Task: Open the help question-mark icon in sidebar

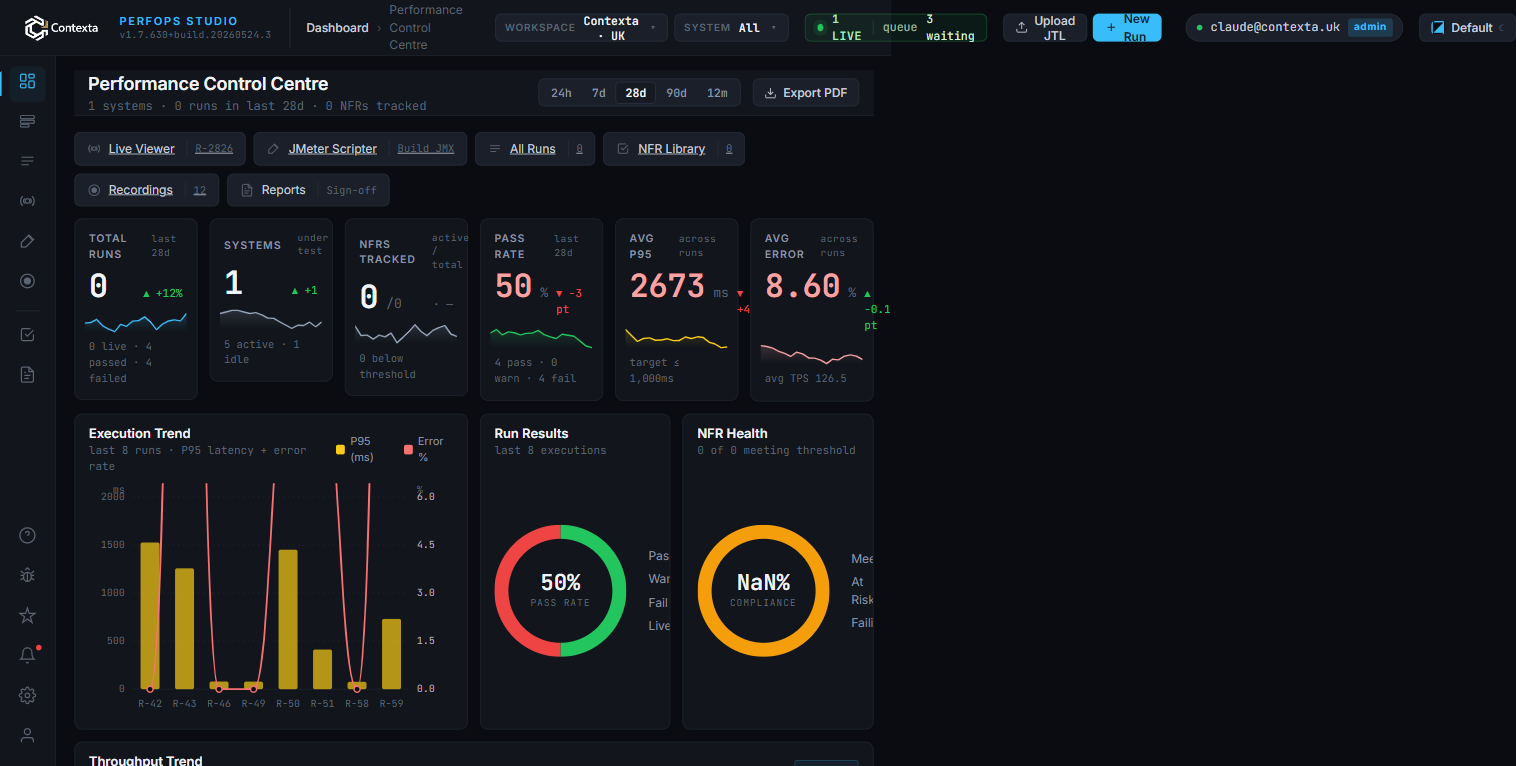Action: 27,535
